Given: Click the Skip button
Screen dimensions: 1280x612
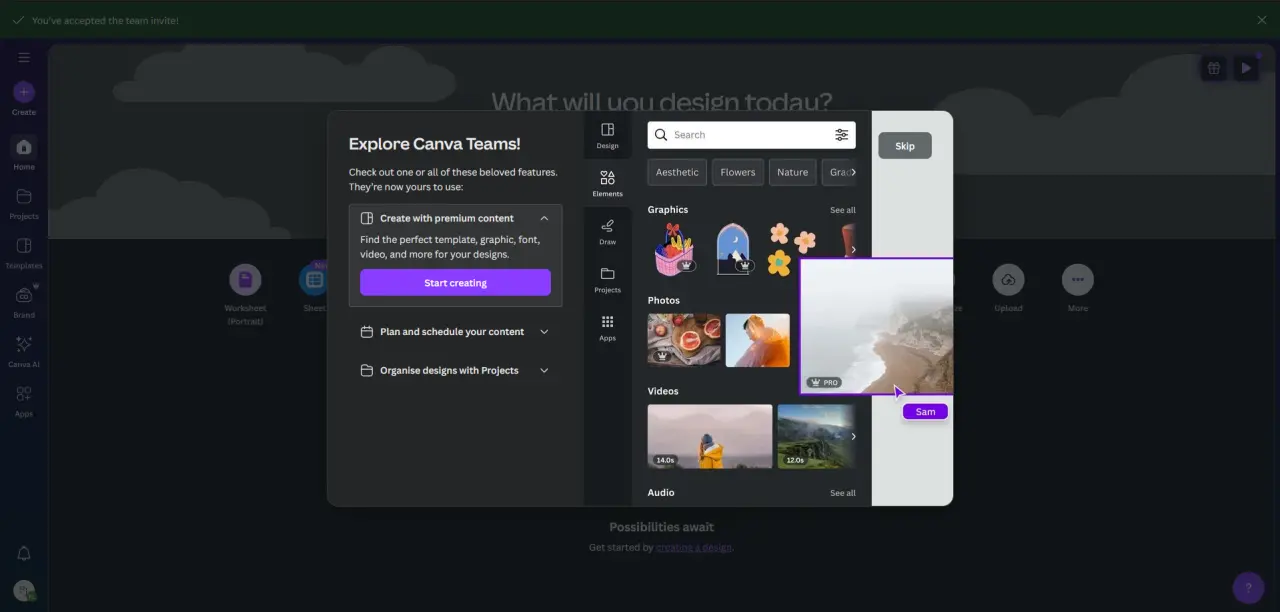Looking at the screenshot, I should point(905,146).
